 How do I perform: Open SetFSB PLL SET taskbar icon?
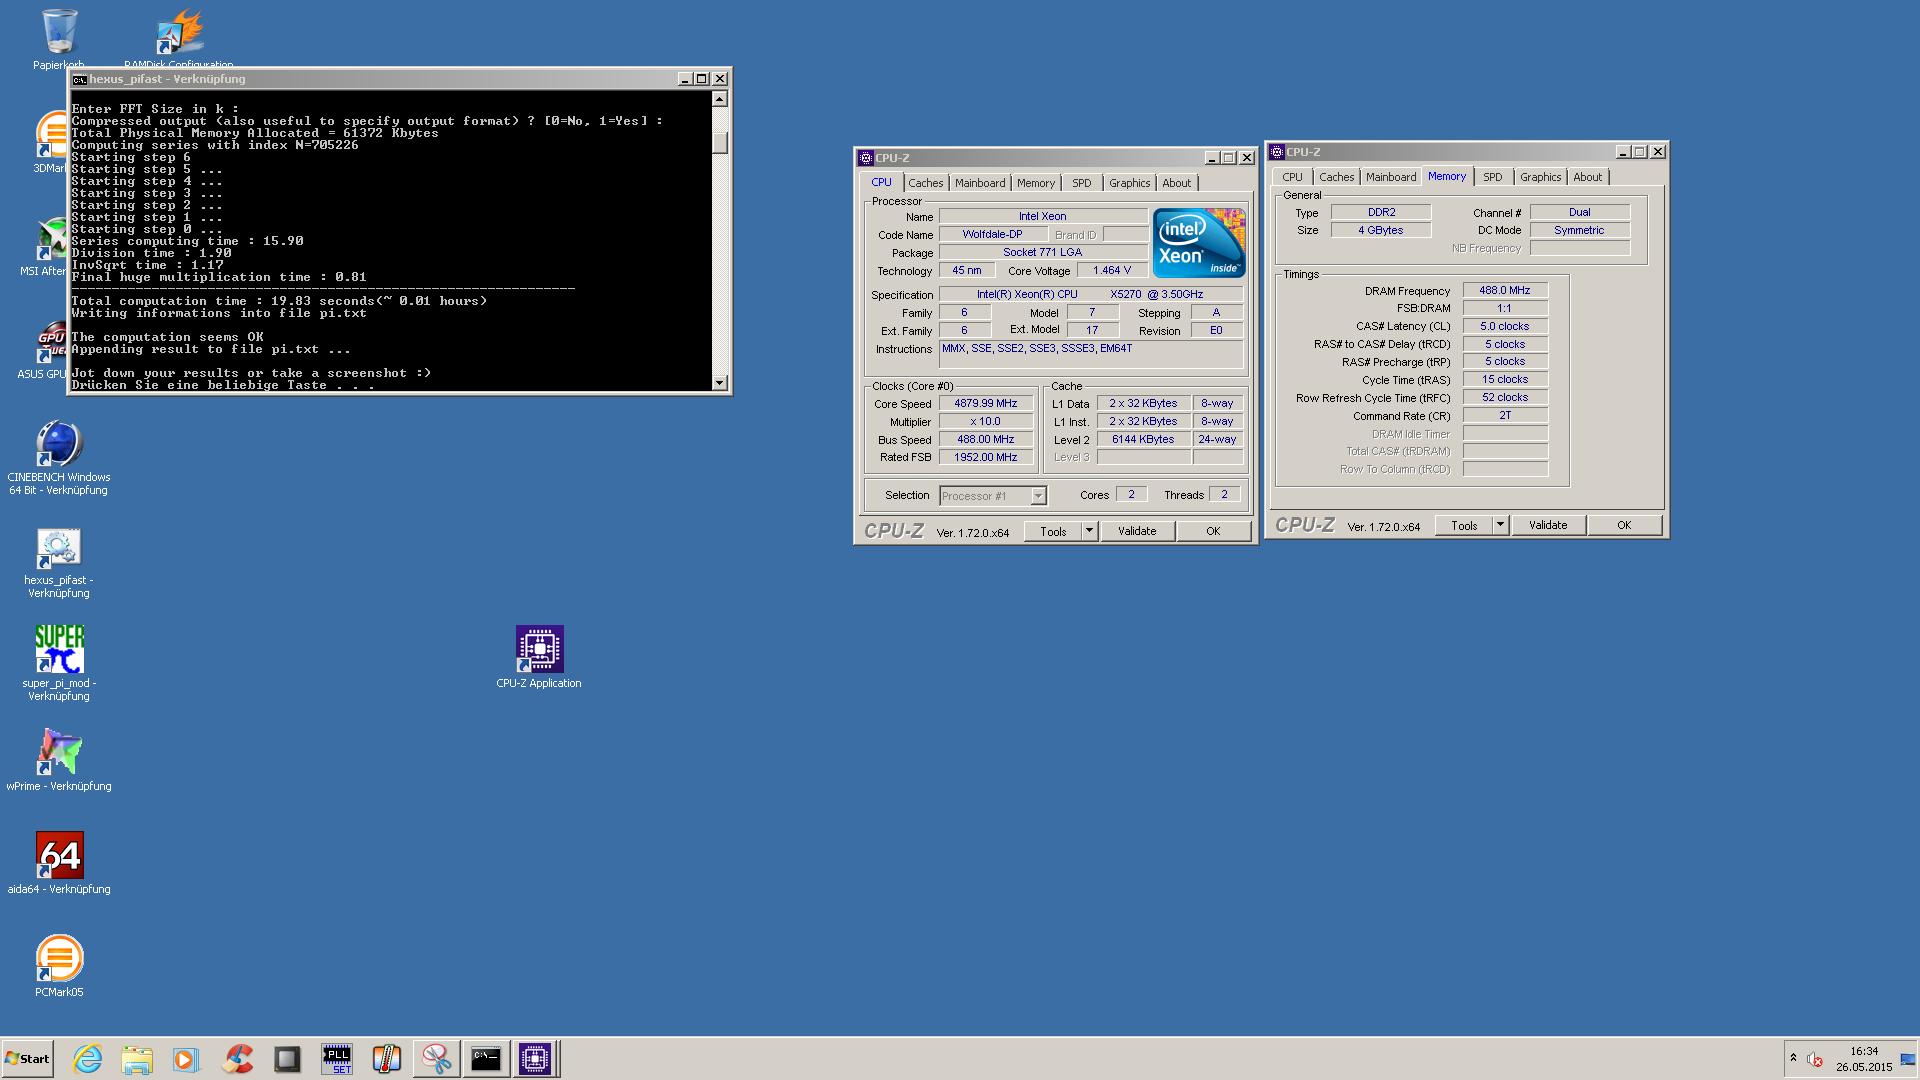click(337, 1058)
